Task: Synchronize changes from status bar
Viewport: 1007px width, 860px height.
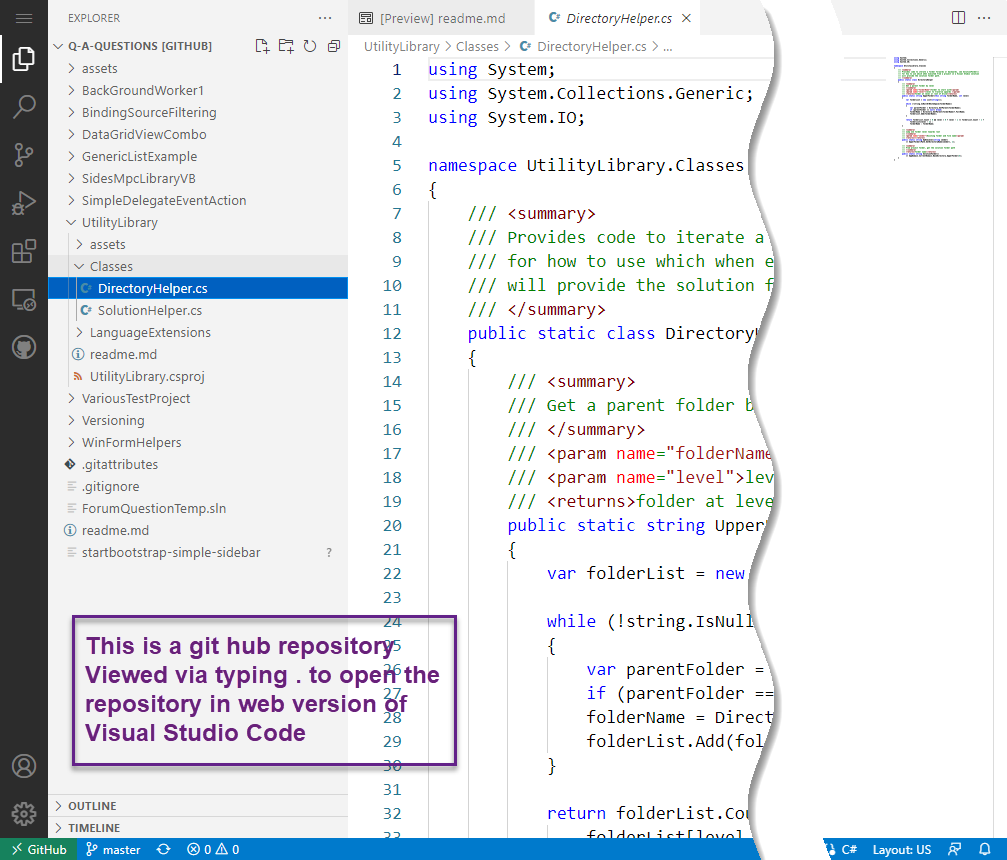Action: (164, 849)
